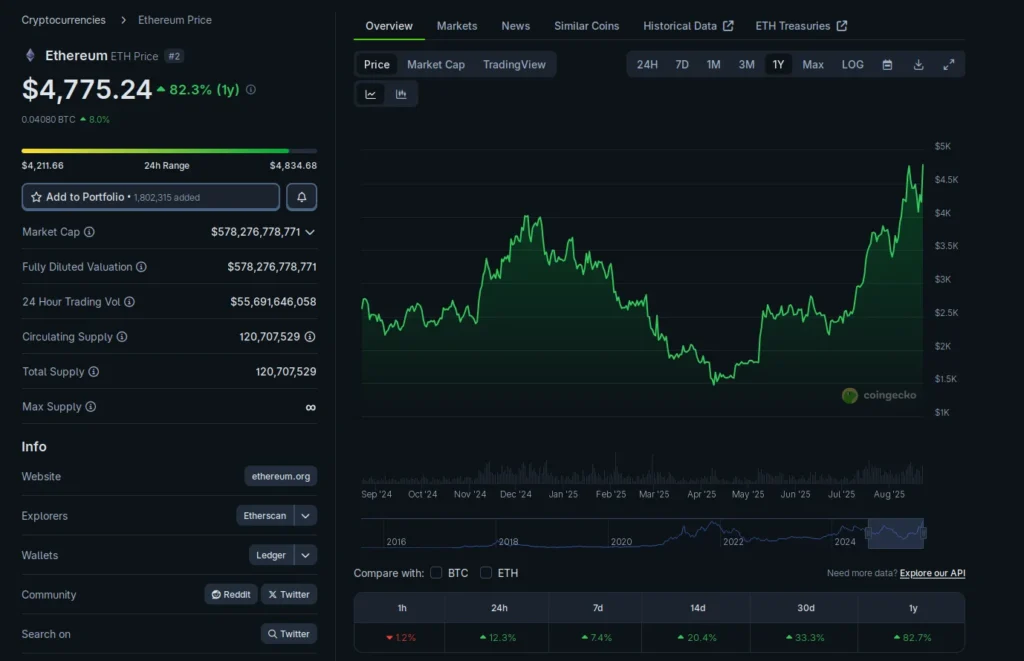Open Historical Data external link
The height and width of the screenshot is (661, 1024).
(x=688, y=26)
